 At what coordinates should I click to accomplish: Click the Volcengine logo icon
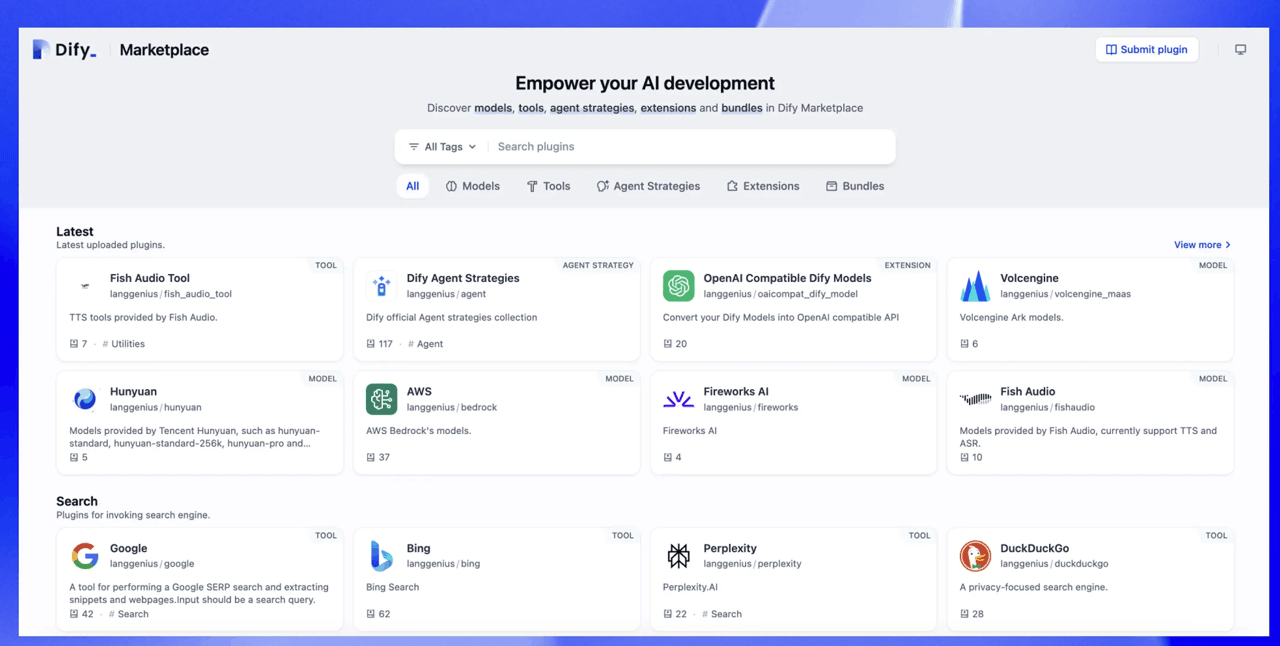coord(975,286)
